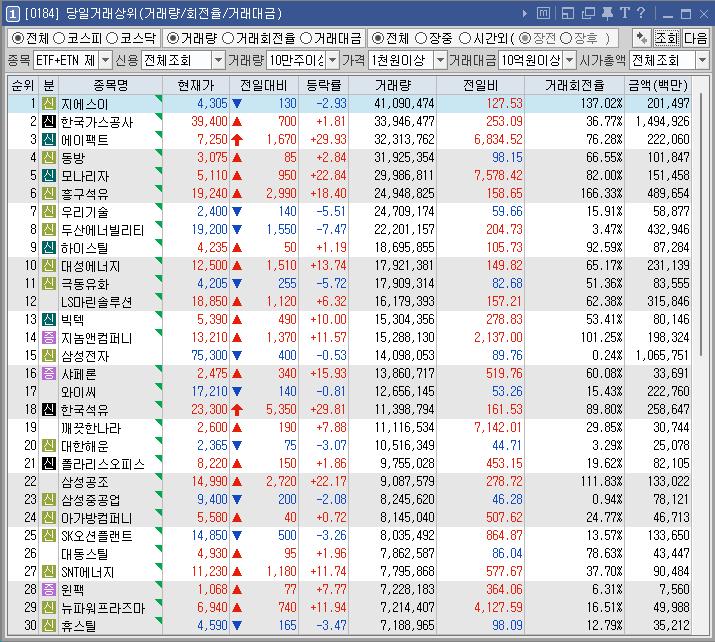Image resolution: width=715 pixels, height=642 pixels.
Task: Click the 거래회전율 column header
Action: click(x=575, y=85)
